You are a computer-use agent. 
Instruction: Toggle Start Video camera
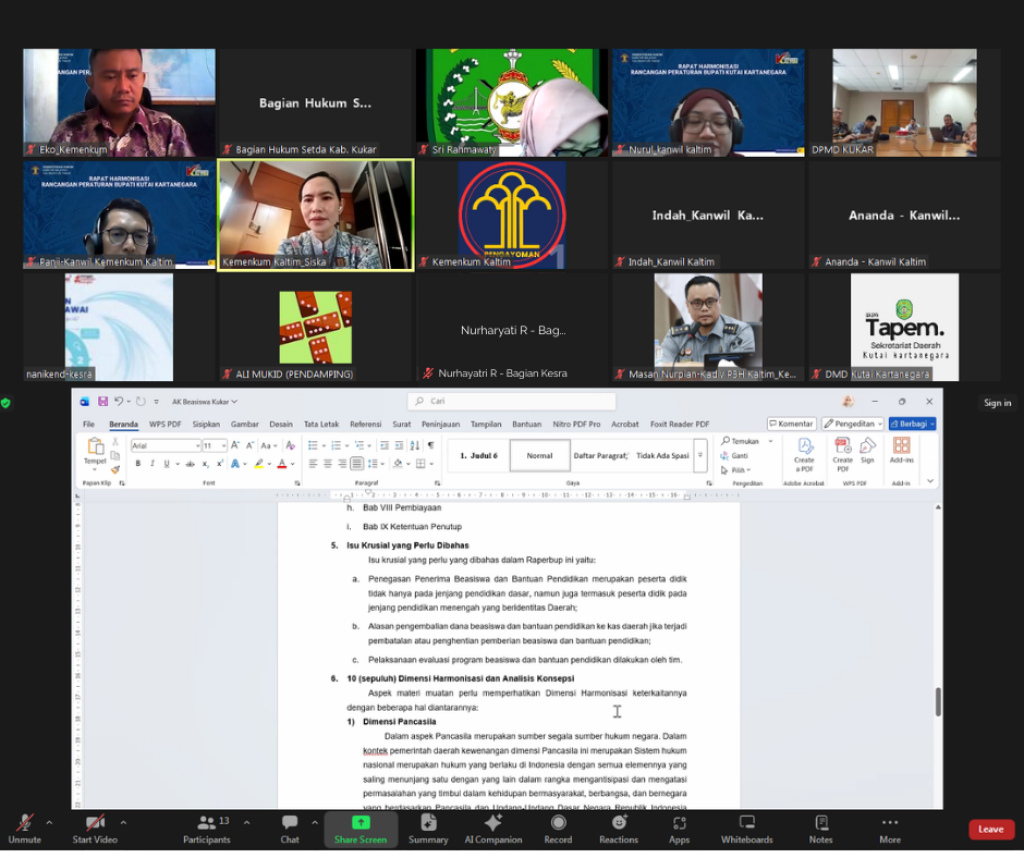click(95, 826)
